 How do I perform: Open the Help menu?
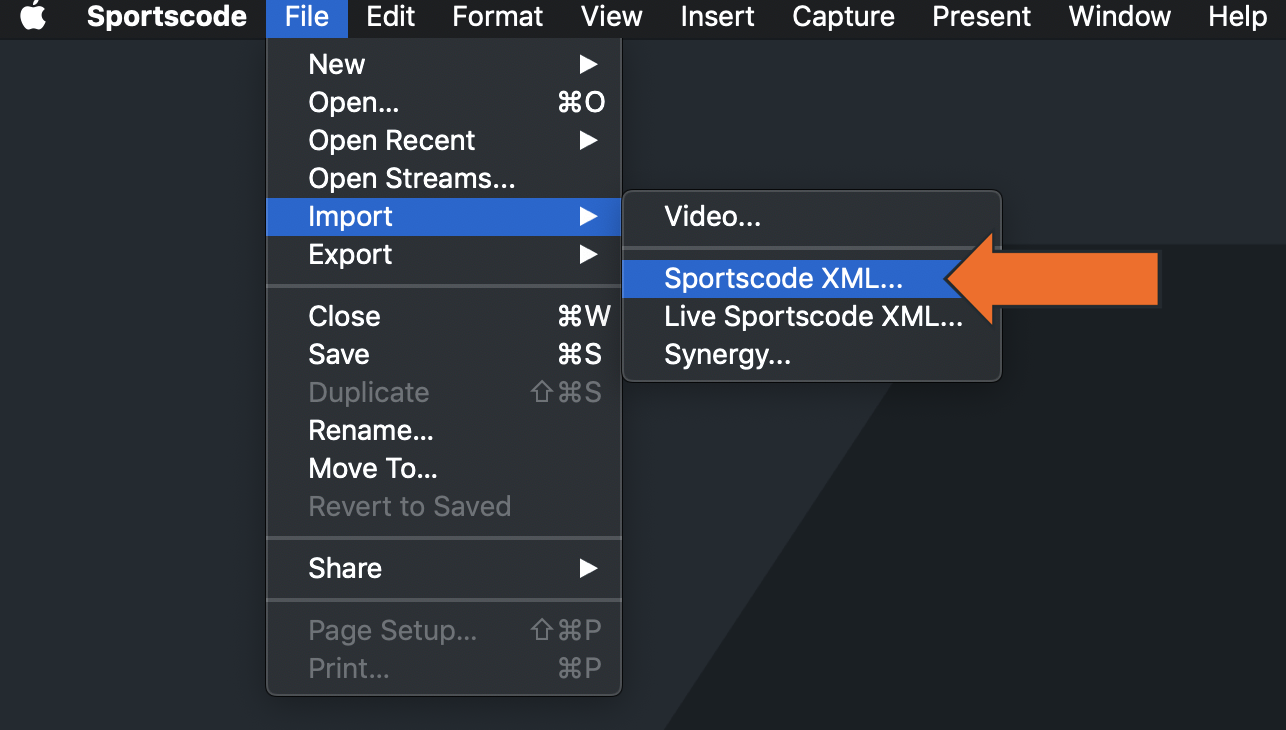click(1237, 16)
